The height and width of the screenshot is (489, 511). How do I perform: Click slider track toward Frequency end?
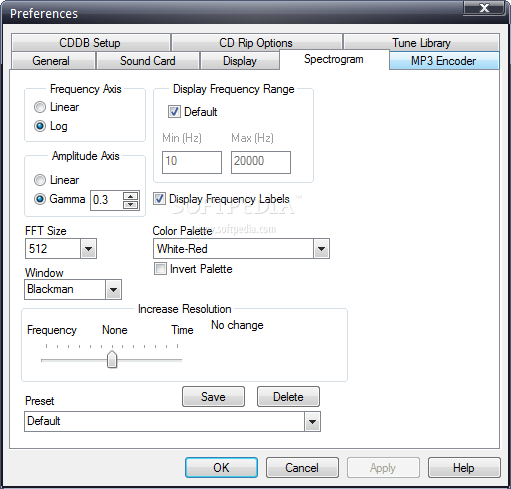[x=73, y=360]
